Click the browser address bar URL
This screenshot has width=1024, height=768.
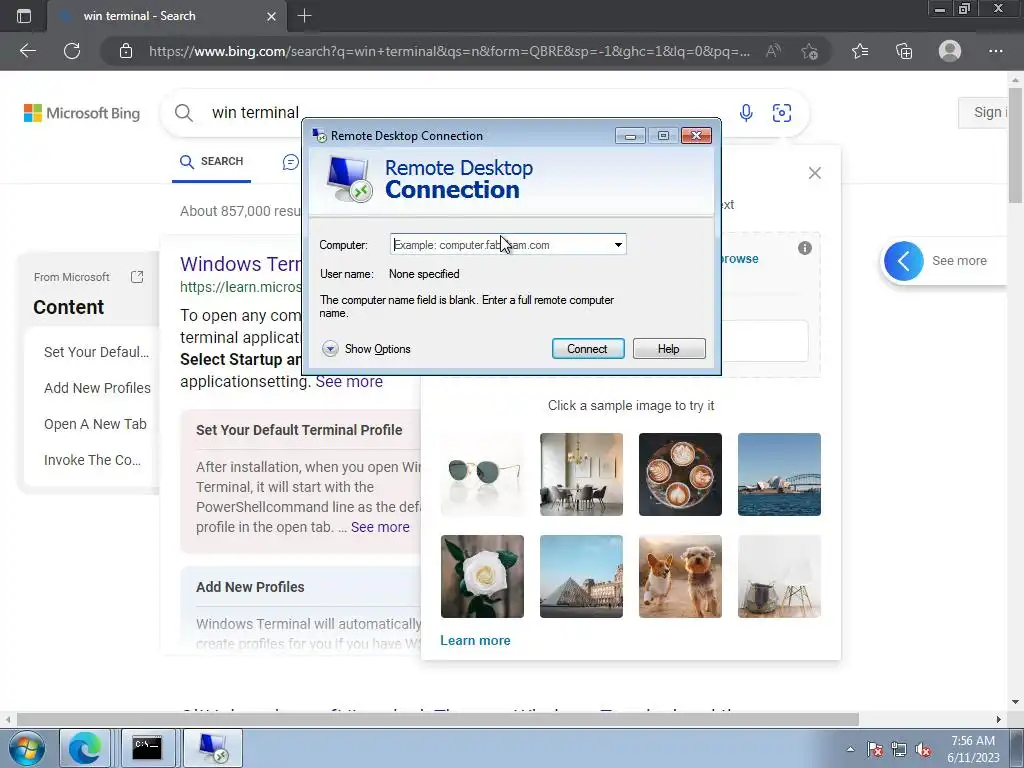click(x=449, y=51)
